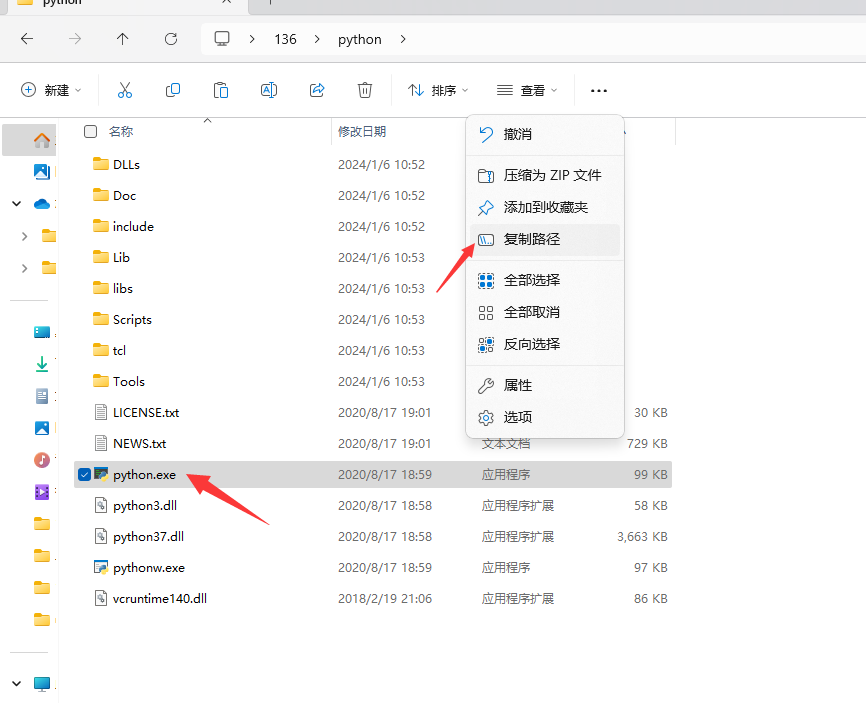
Task: Choose 全部取消 from the menu
Action: [545, 313]
